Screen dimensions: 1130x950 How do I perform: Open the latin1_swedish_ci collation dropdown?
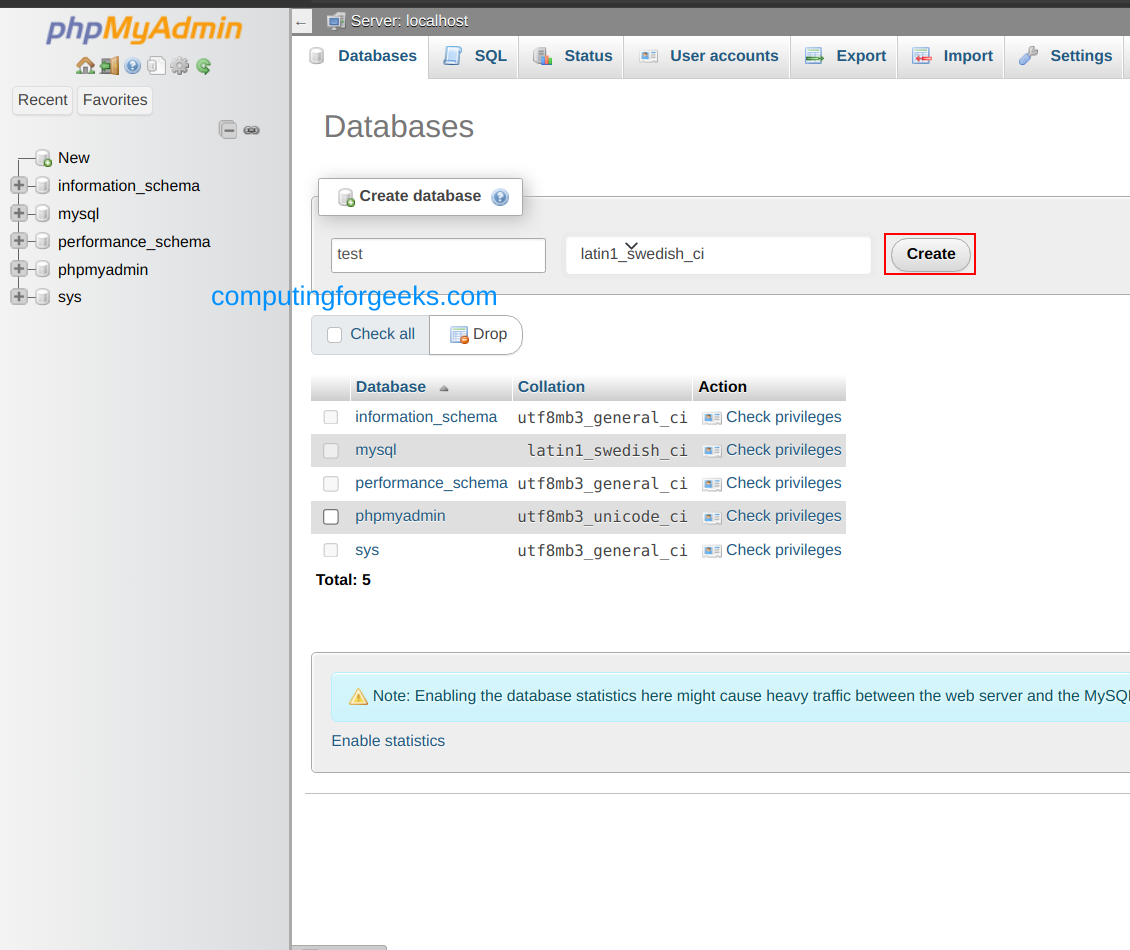tap(718, 255)
